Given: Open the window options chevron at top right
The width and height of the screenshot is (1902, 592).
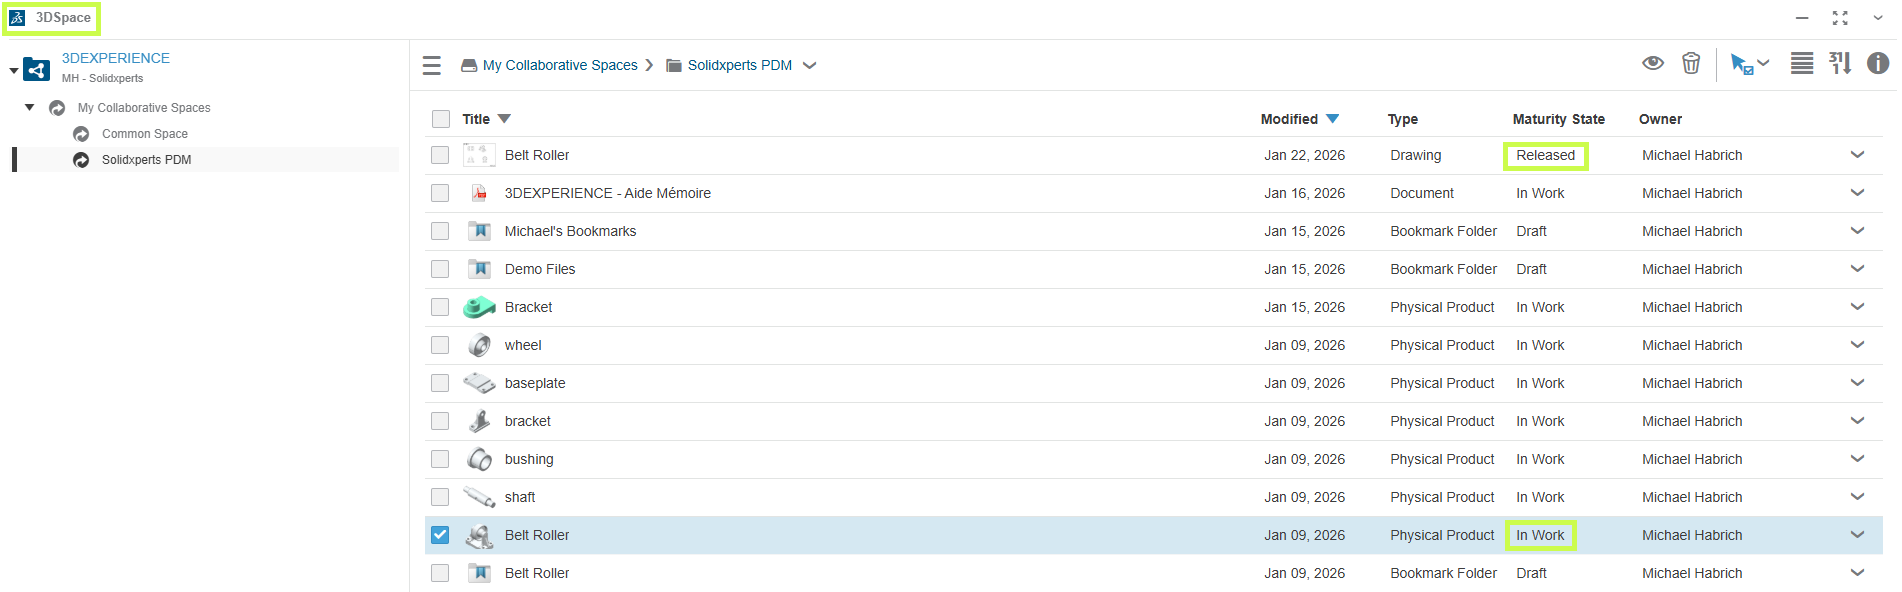Looking at the screenshot, I should coord(1877,18).
